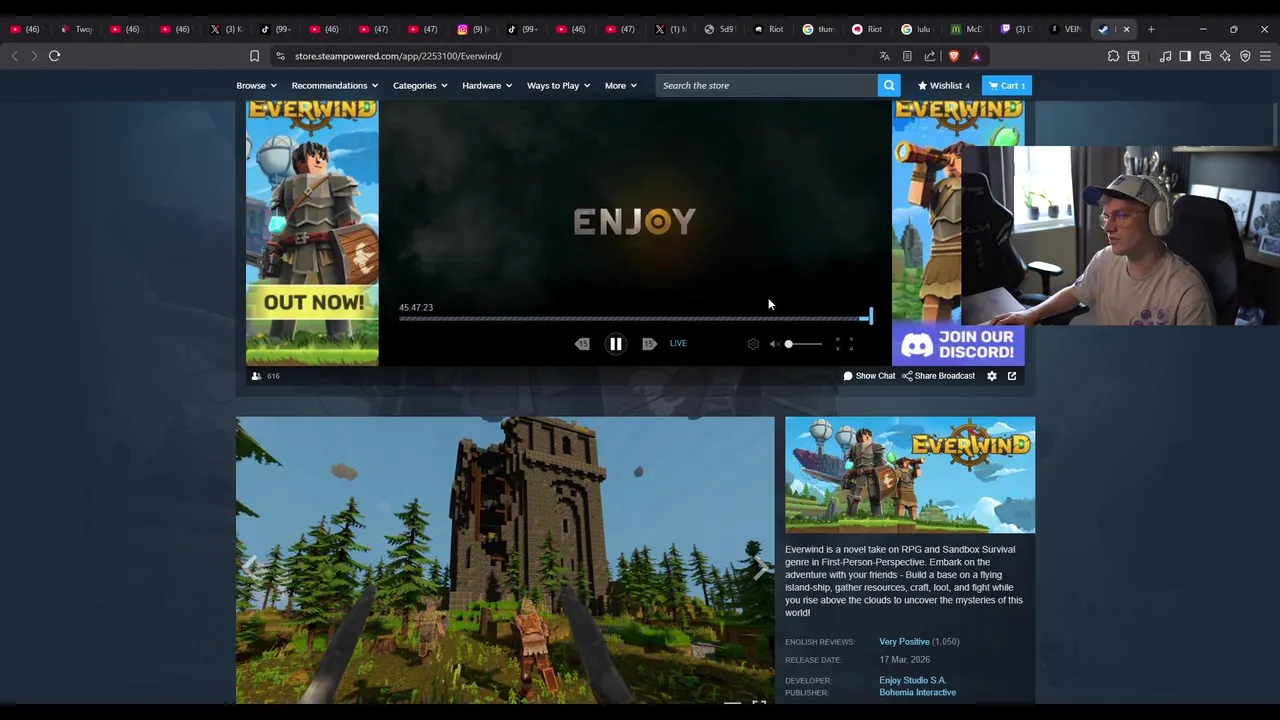The width and height of the screenshot is (1280, 720).
Task: Skip back 15 seconds in broadcast
Action: pos(582,344)
